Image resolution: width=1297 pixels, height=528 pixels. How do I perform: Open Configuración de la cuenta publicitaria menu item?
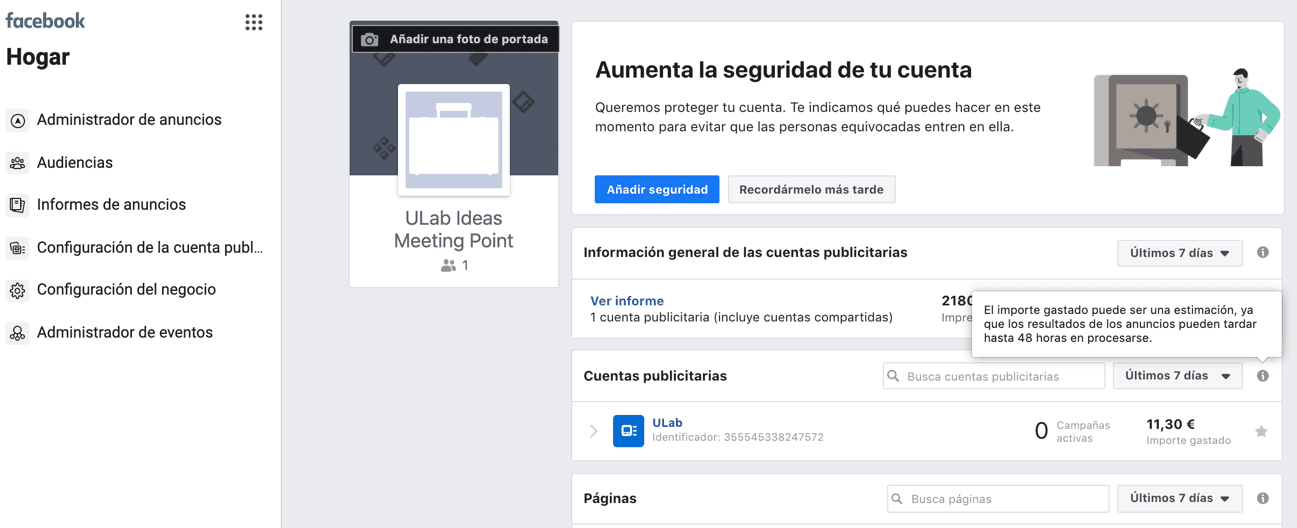point(150,247)
